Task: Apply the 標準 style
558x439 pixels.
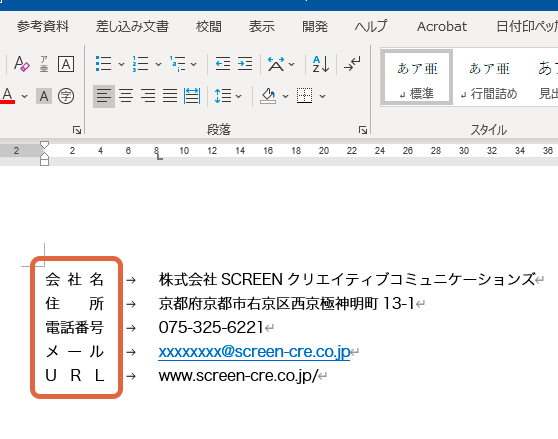Action: [417, 77]
